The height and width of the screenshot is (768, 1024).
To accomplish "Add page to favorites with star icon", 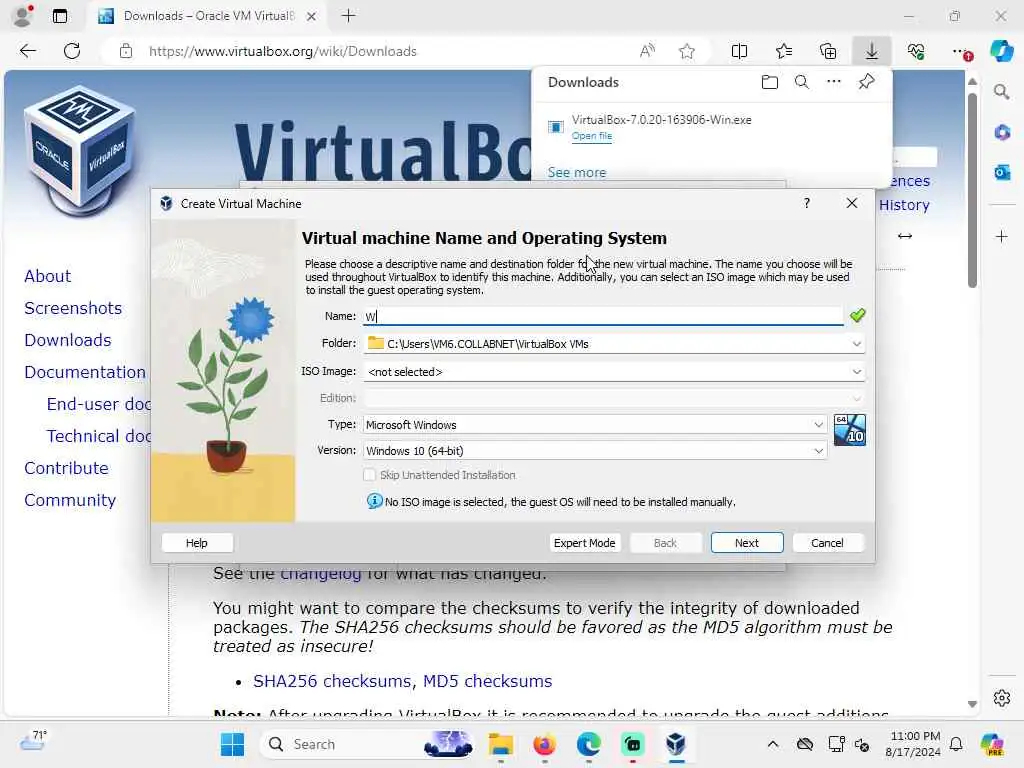I will click(686, 51).
